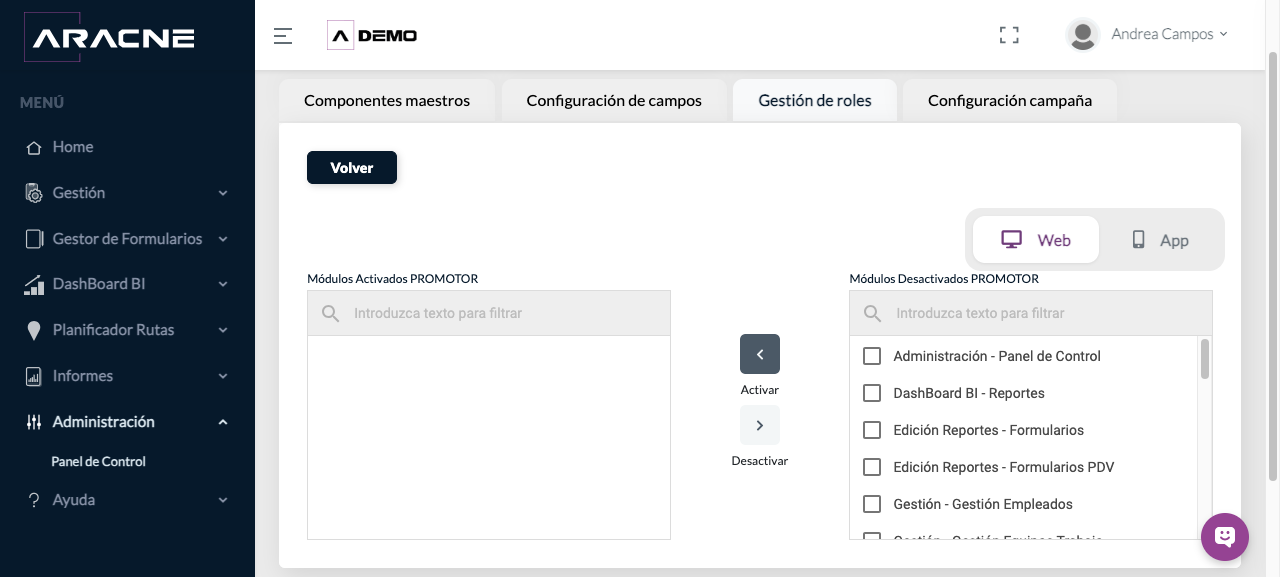Screen dimensions: 1280x577
Task: Click the App phone icon
Action: pyautogui.click(x=1138, y=240)
